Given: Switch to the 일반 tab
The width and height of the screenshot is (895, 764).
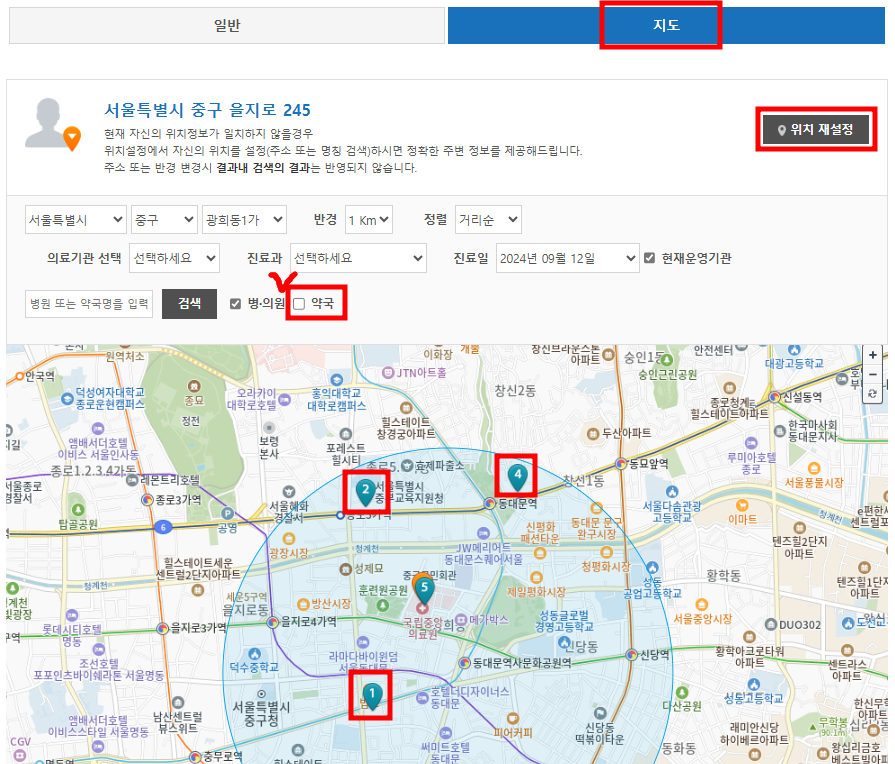Looking at the screenshot, I should [x=227, y=26].
